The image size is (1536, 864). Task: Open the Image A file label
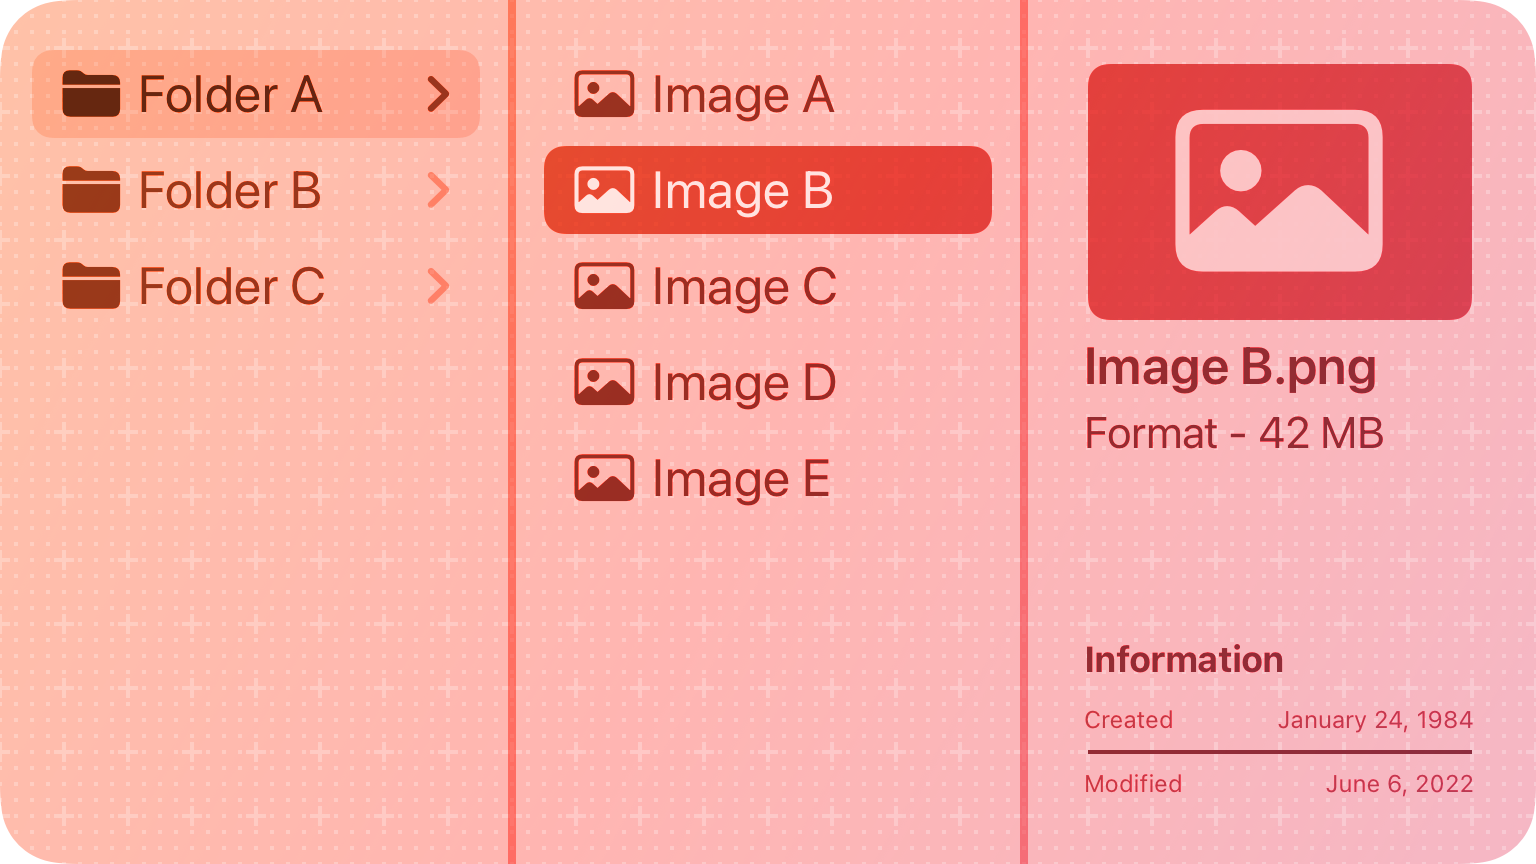pyautogui.click(x=743, y=96)
